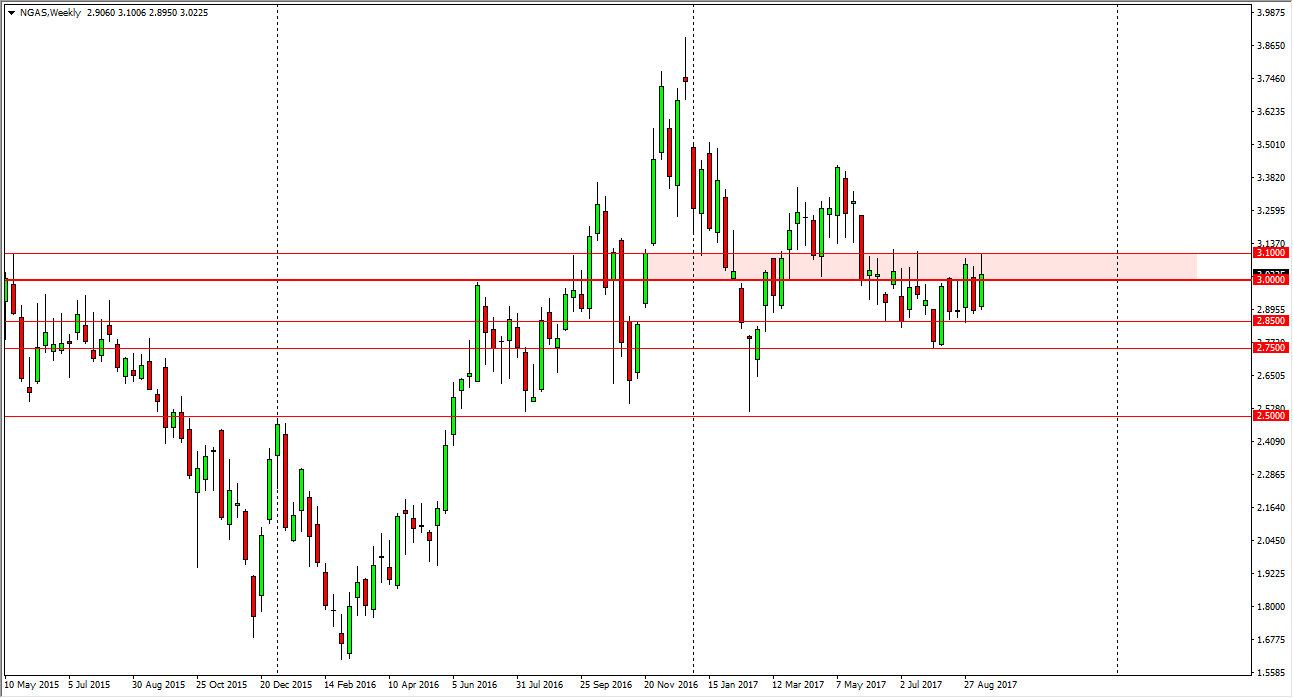The width and height of the screenshot is (1293, 698).
Task: Click the triangle icon beside NGAS,Weekly
Action: click(x=12, y=13)
